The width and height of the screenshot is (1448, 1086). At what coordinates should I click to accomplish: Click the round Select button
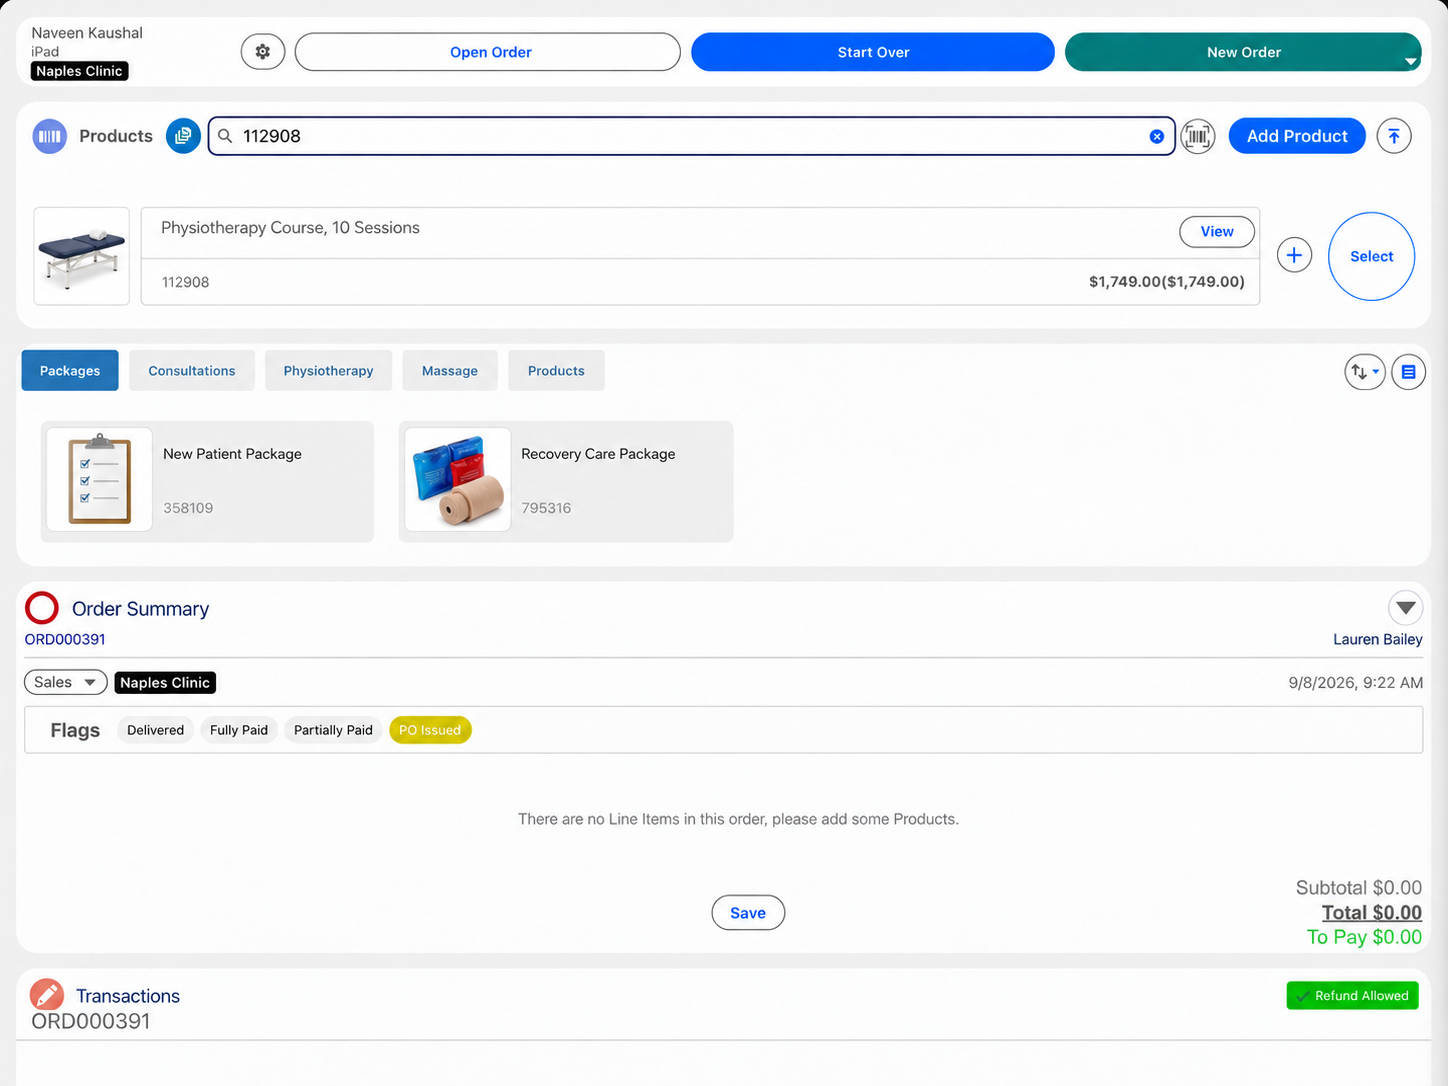(1371, 256)
